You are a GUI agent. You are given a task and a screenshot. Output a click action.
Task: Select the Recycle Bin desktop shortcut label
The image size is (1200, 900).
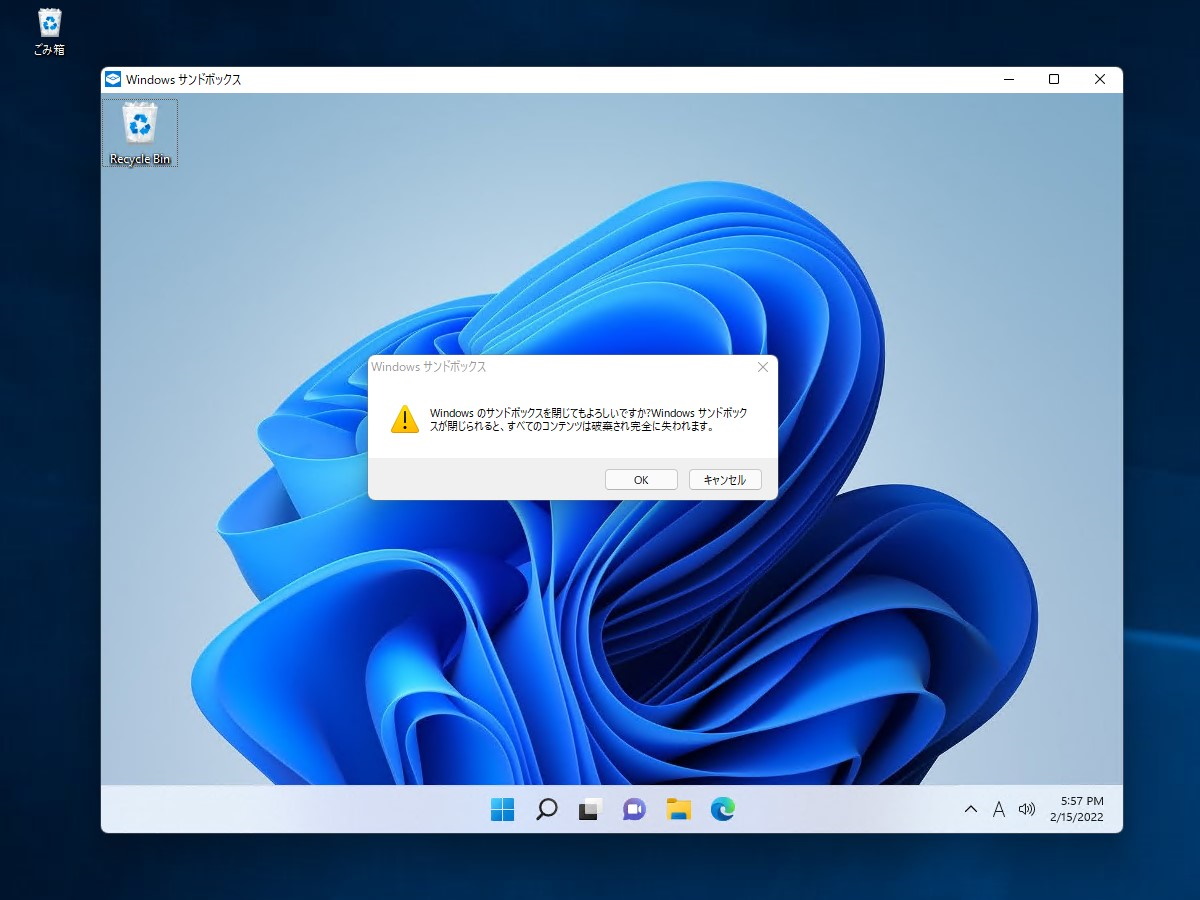[140, 159]
